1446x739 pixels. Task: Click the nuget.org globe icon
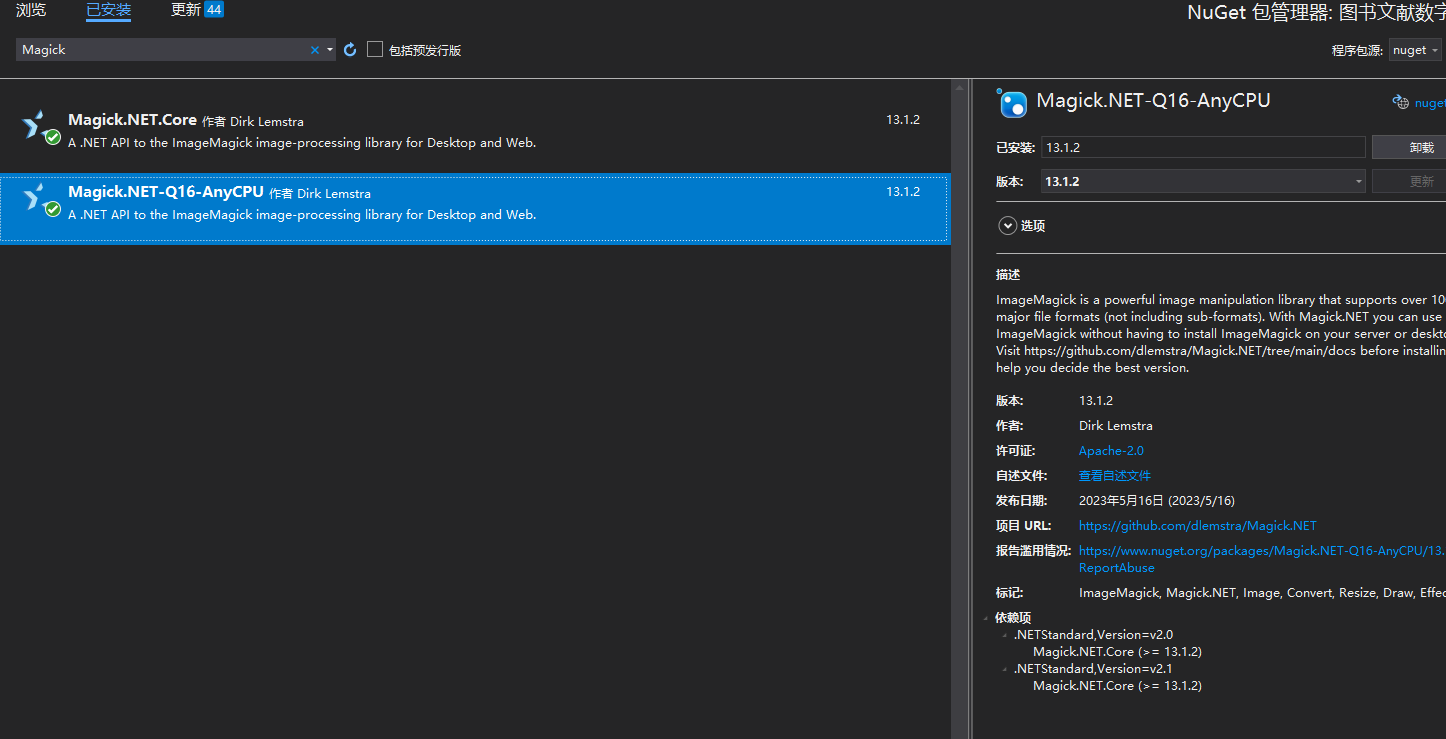(1401, 102)
